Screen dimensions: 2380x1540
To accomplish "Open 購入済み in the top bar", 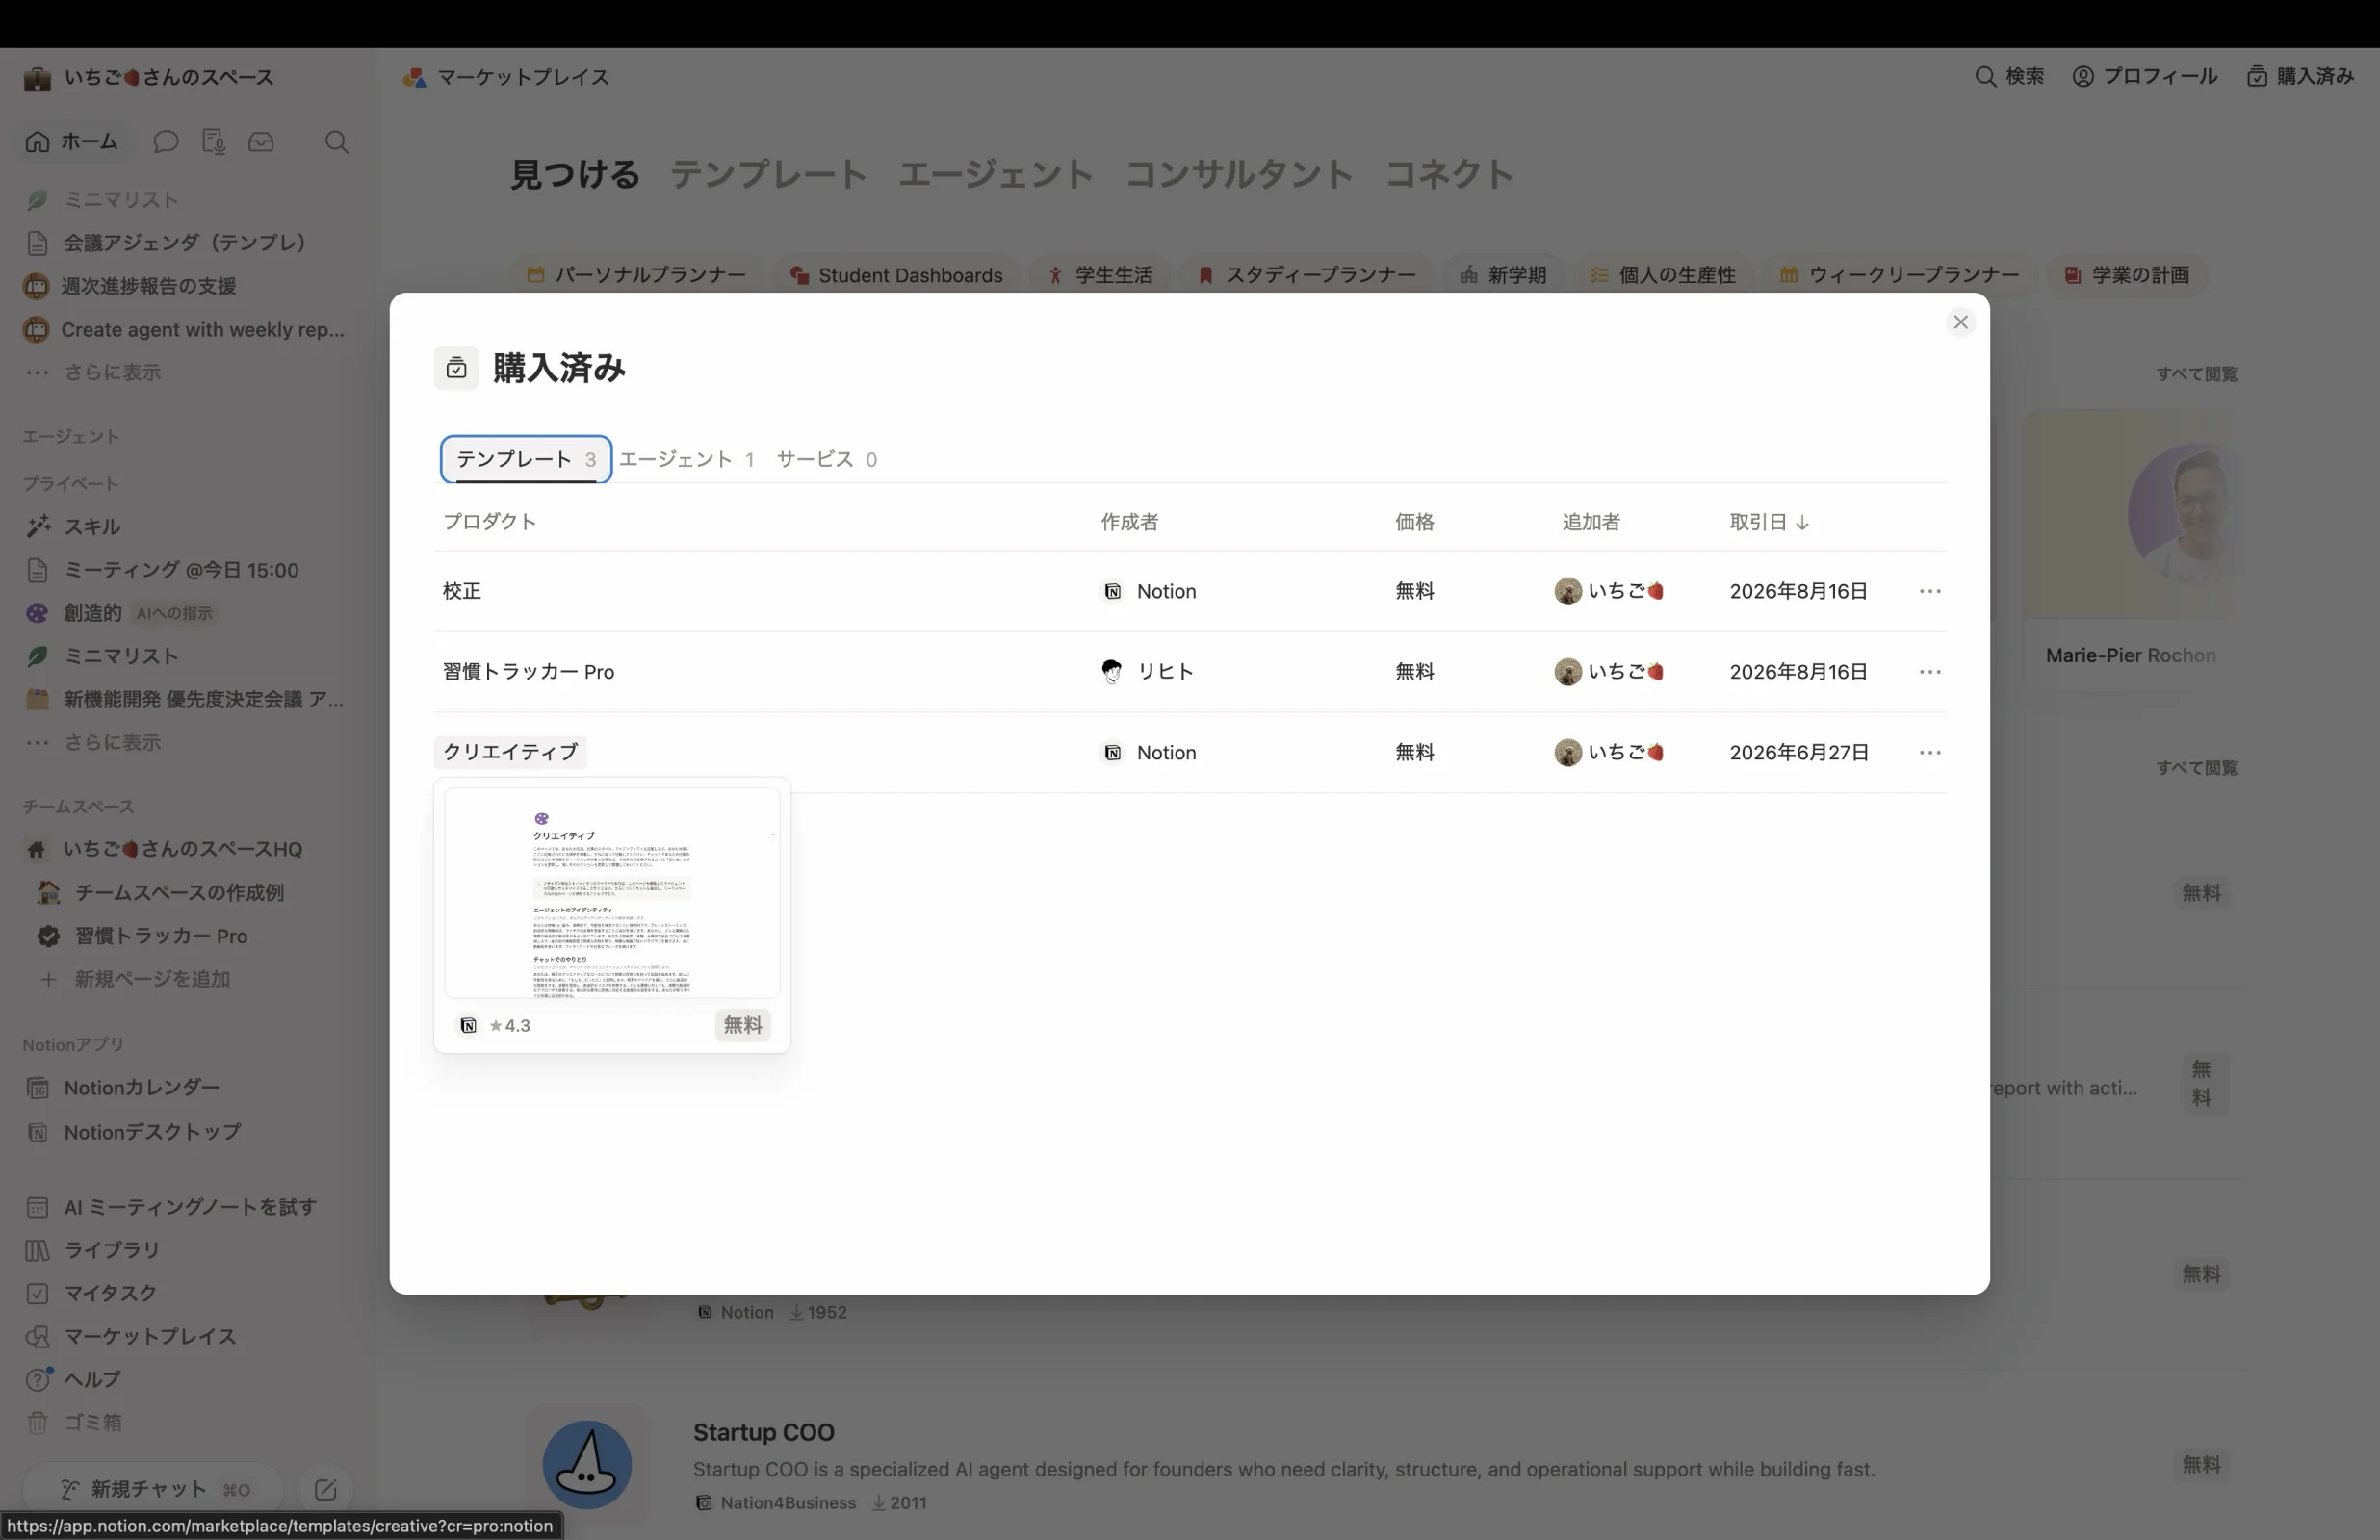I will tap(2300, 76).
